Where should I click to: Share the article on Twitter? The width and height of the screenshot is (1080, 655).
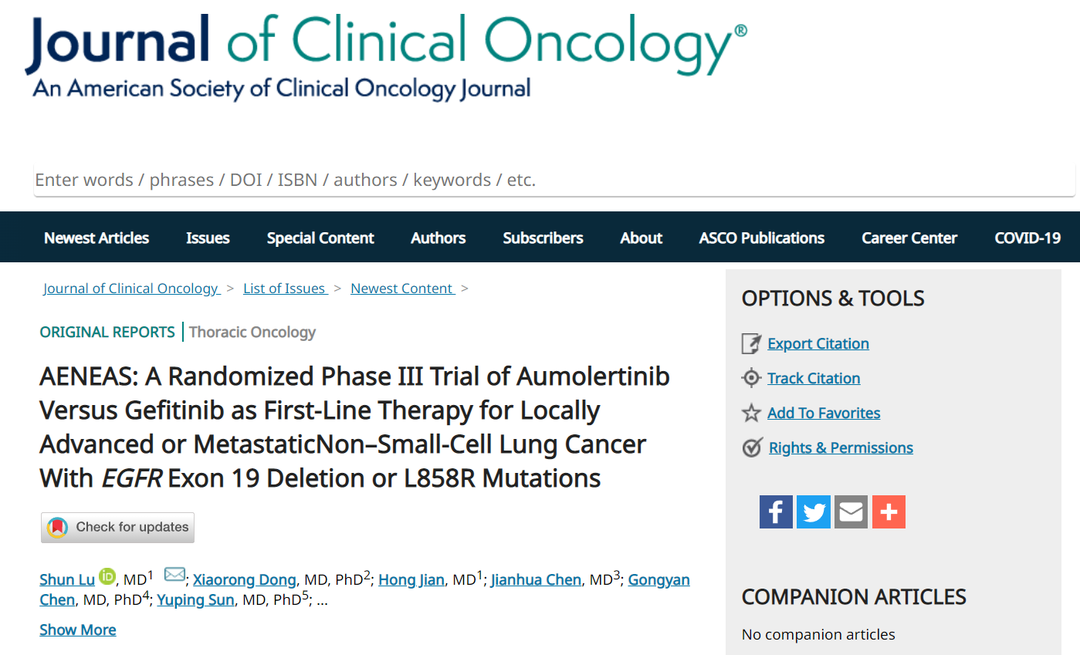814,512
